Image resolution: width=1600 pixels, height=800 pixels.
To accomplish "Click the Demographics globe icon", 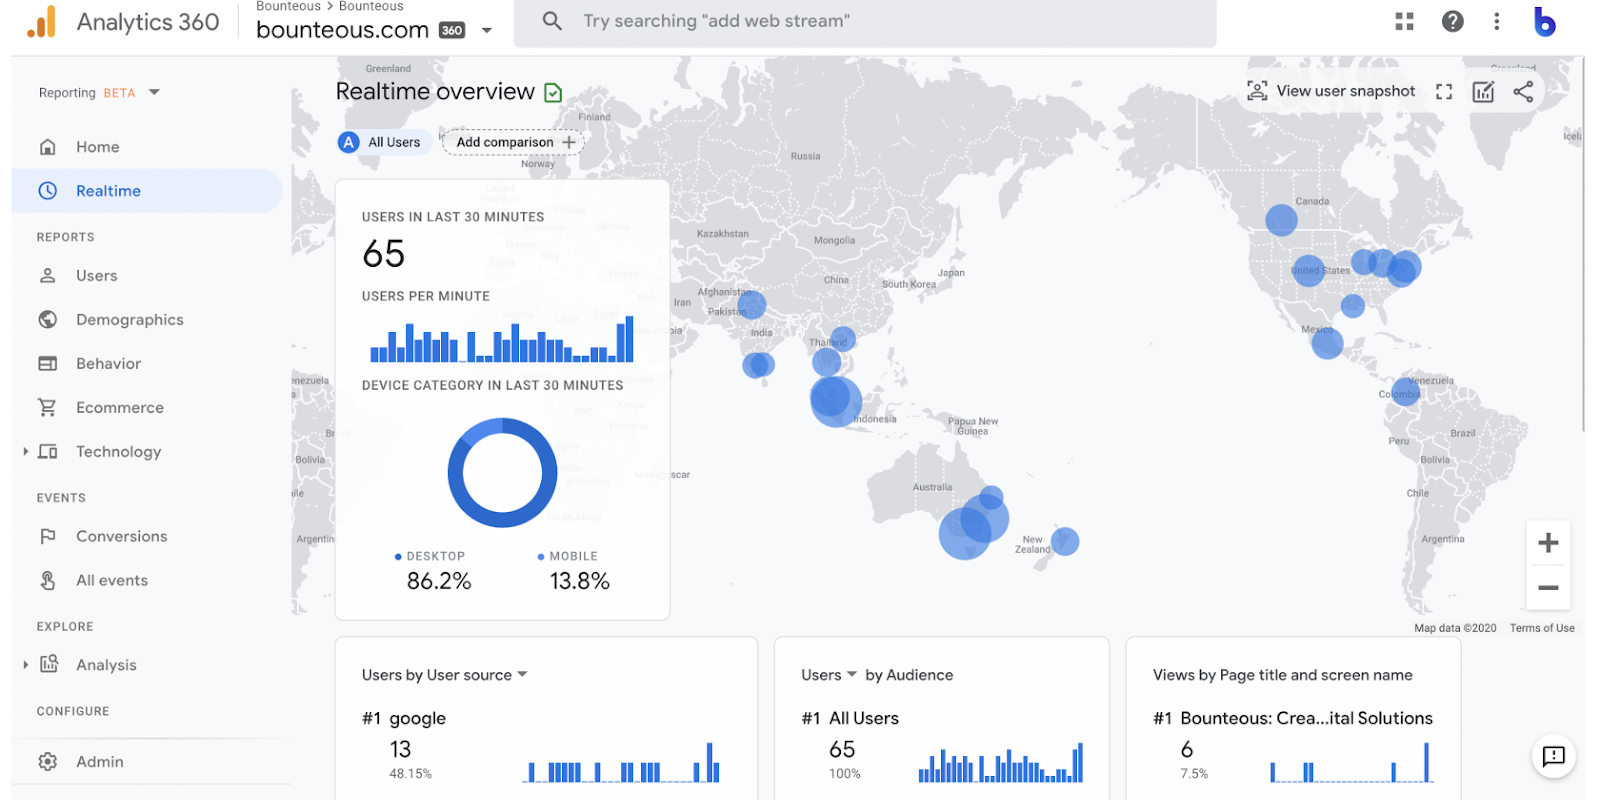I will [47, 320].
